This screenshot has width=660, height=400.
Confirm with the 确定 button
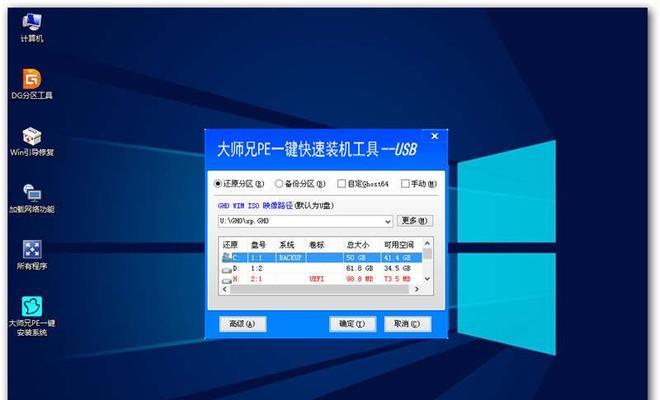(x=352, y=324)
